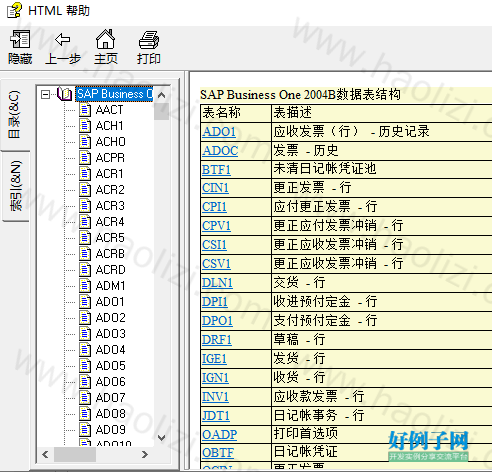Switch to the 索引(&N) index tab

tap(15, 186)
